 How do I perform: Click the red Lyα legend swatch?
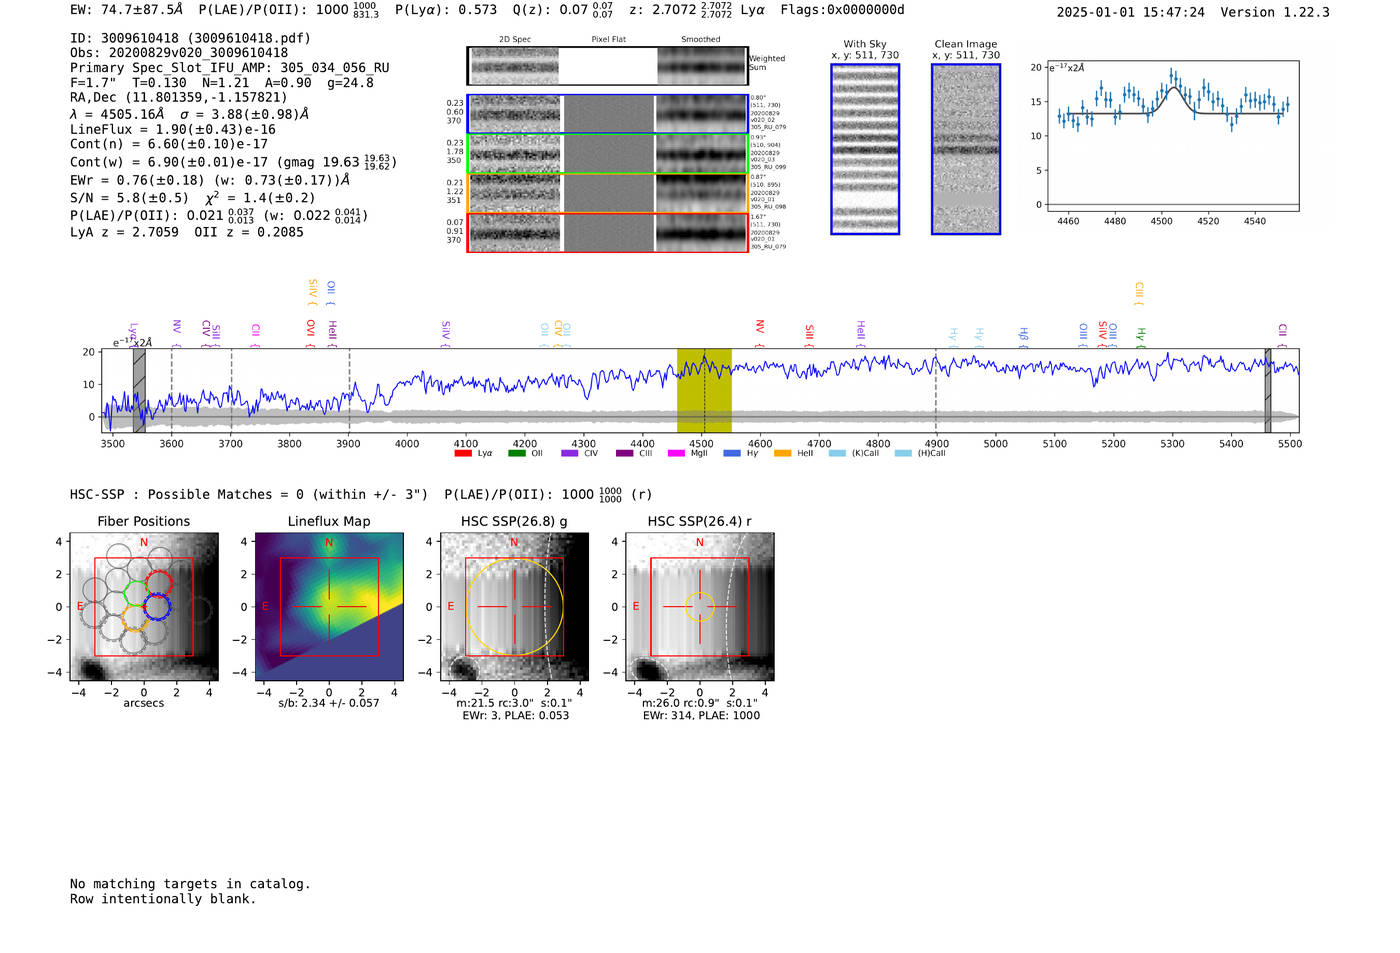[x=463, y=453]
